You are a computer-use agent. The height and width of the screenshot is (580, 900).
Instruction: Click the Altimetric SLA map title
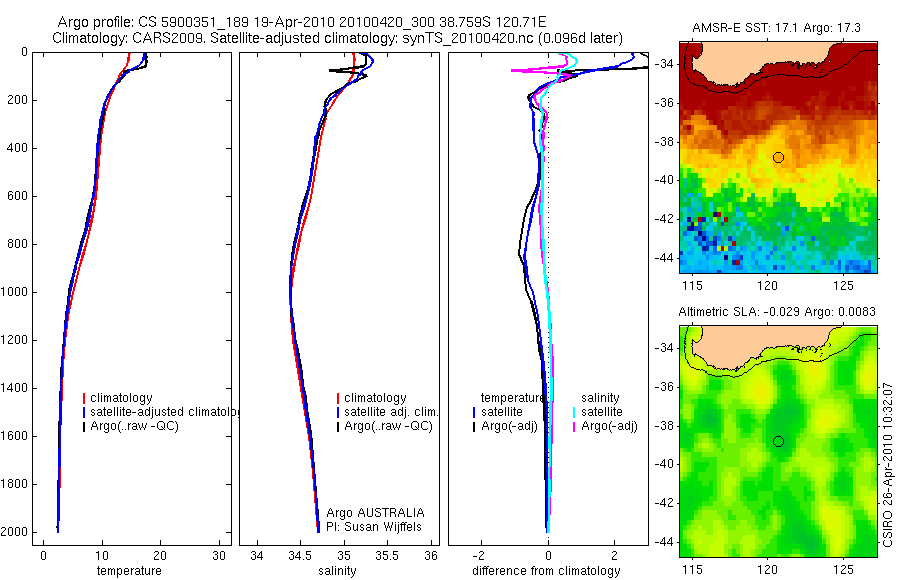(x=777, y=311)
